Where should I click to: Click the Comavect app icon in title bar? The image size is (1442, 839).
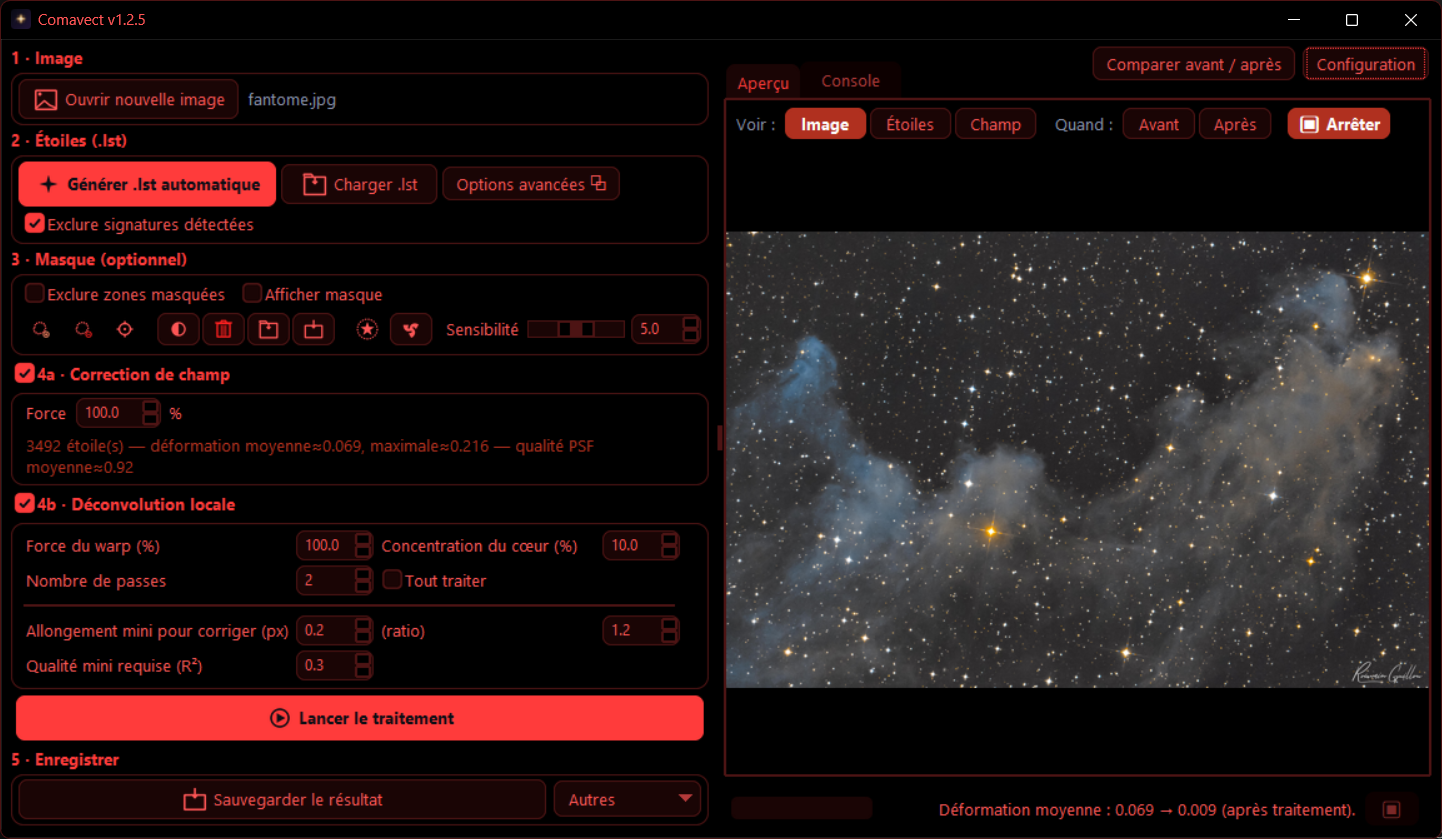pos(21,20)
